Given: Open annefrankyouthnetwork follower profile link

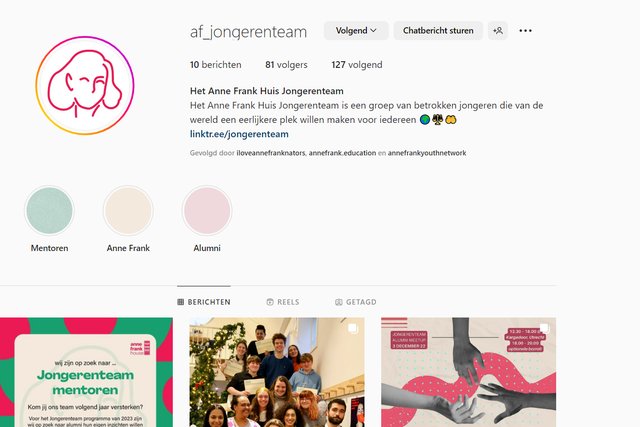Looking at the screenshot, I should (x=427, y=153).
